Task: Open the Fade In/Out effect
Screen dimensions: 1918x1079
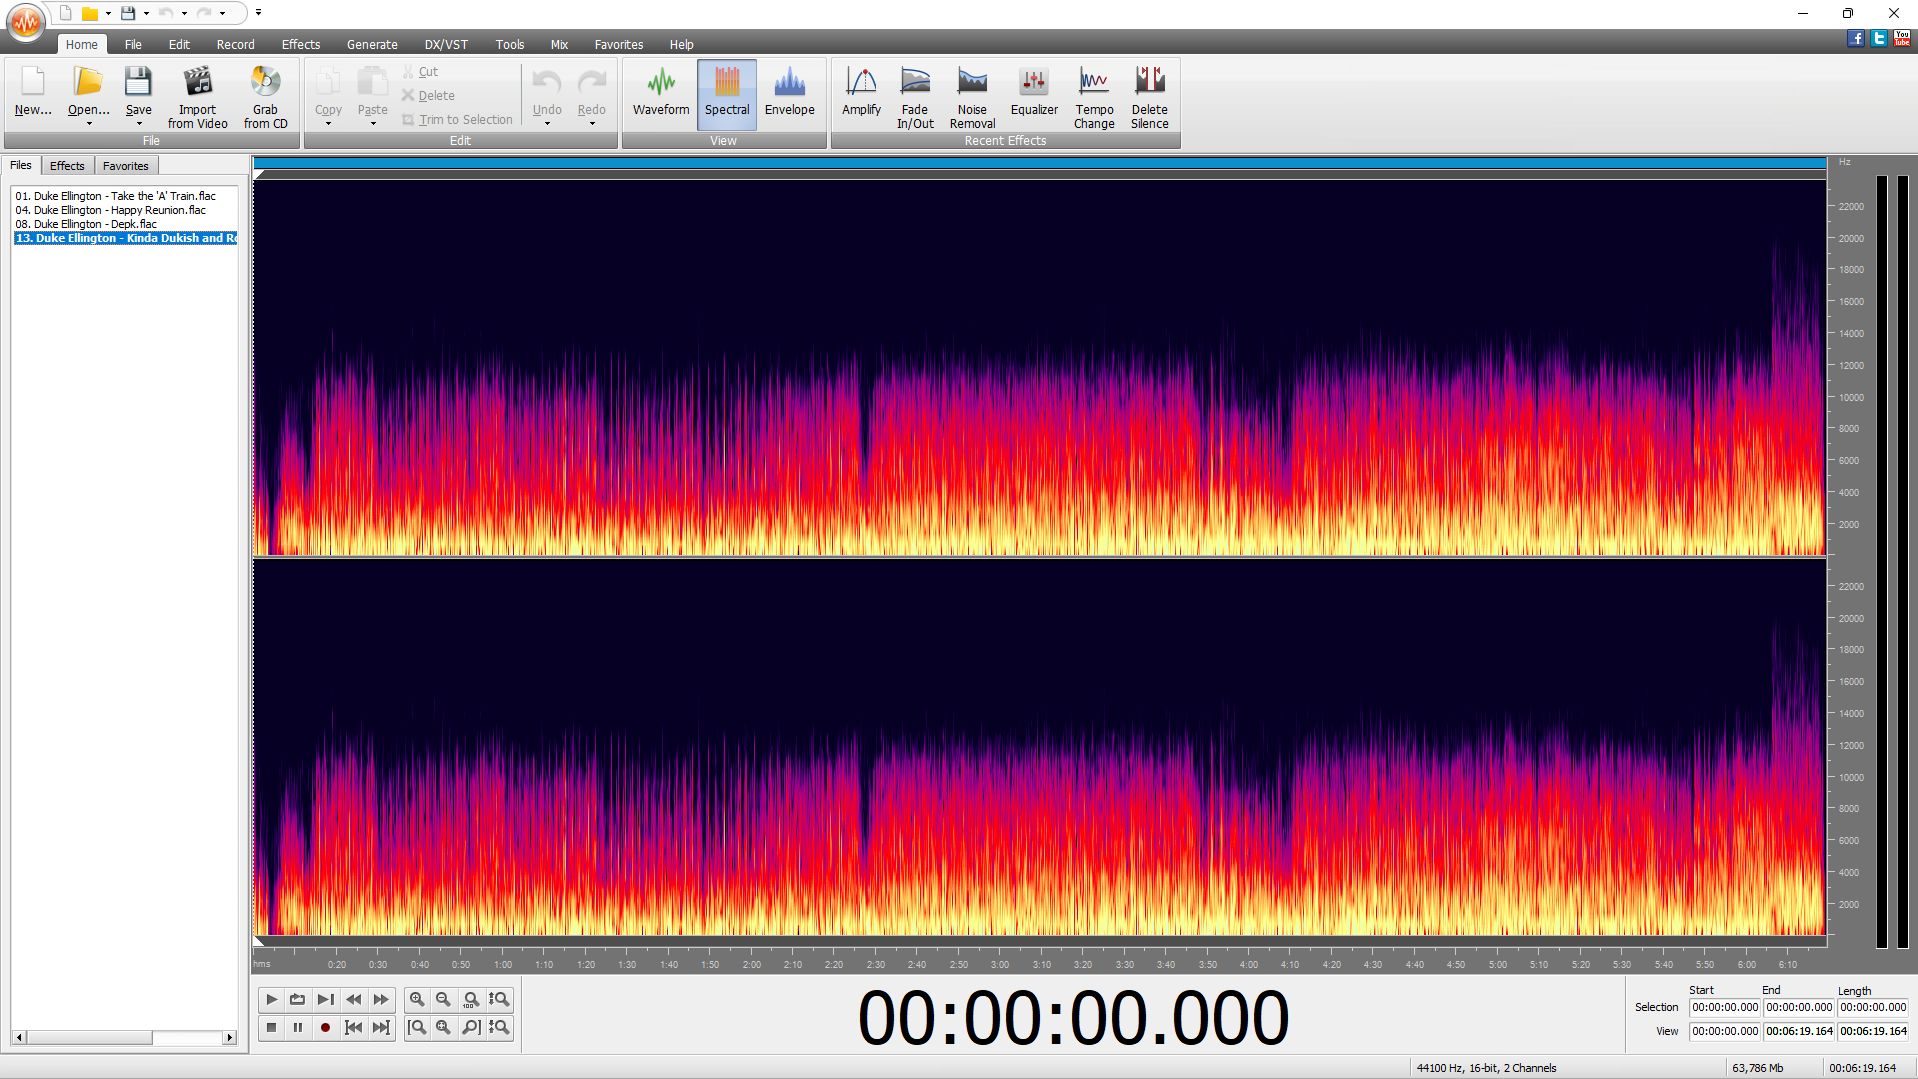Action: pyautogui.click(x=914, y=95)
